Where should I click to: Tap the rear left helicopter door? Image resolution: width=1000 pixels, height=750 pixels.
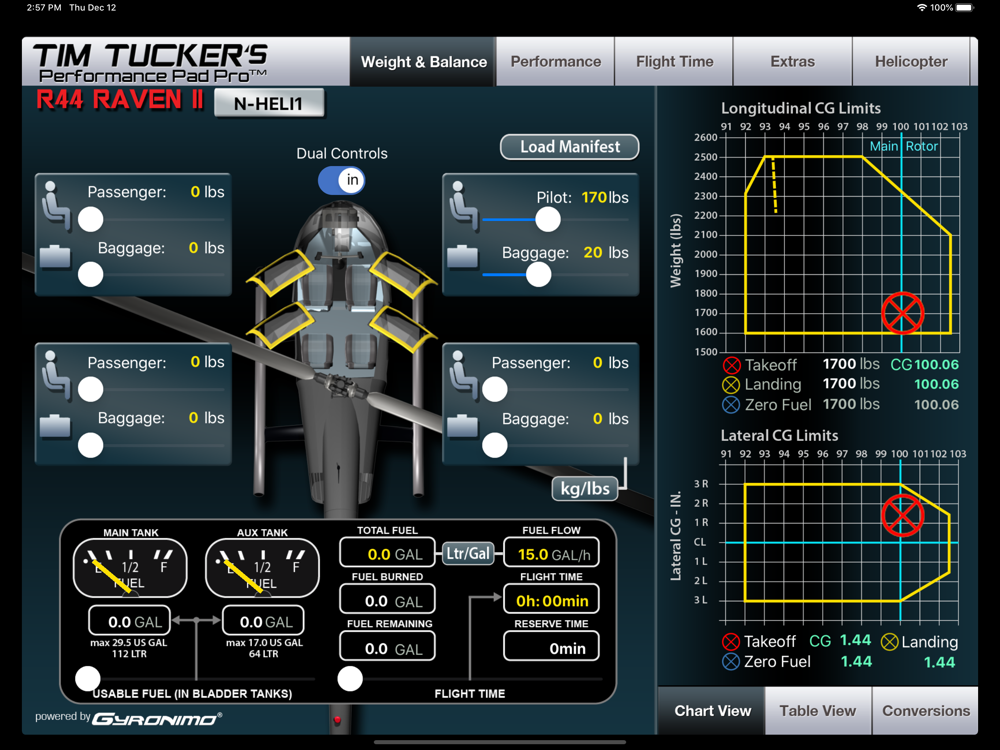[280, 326]
